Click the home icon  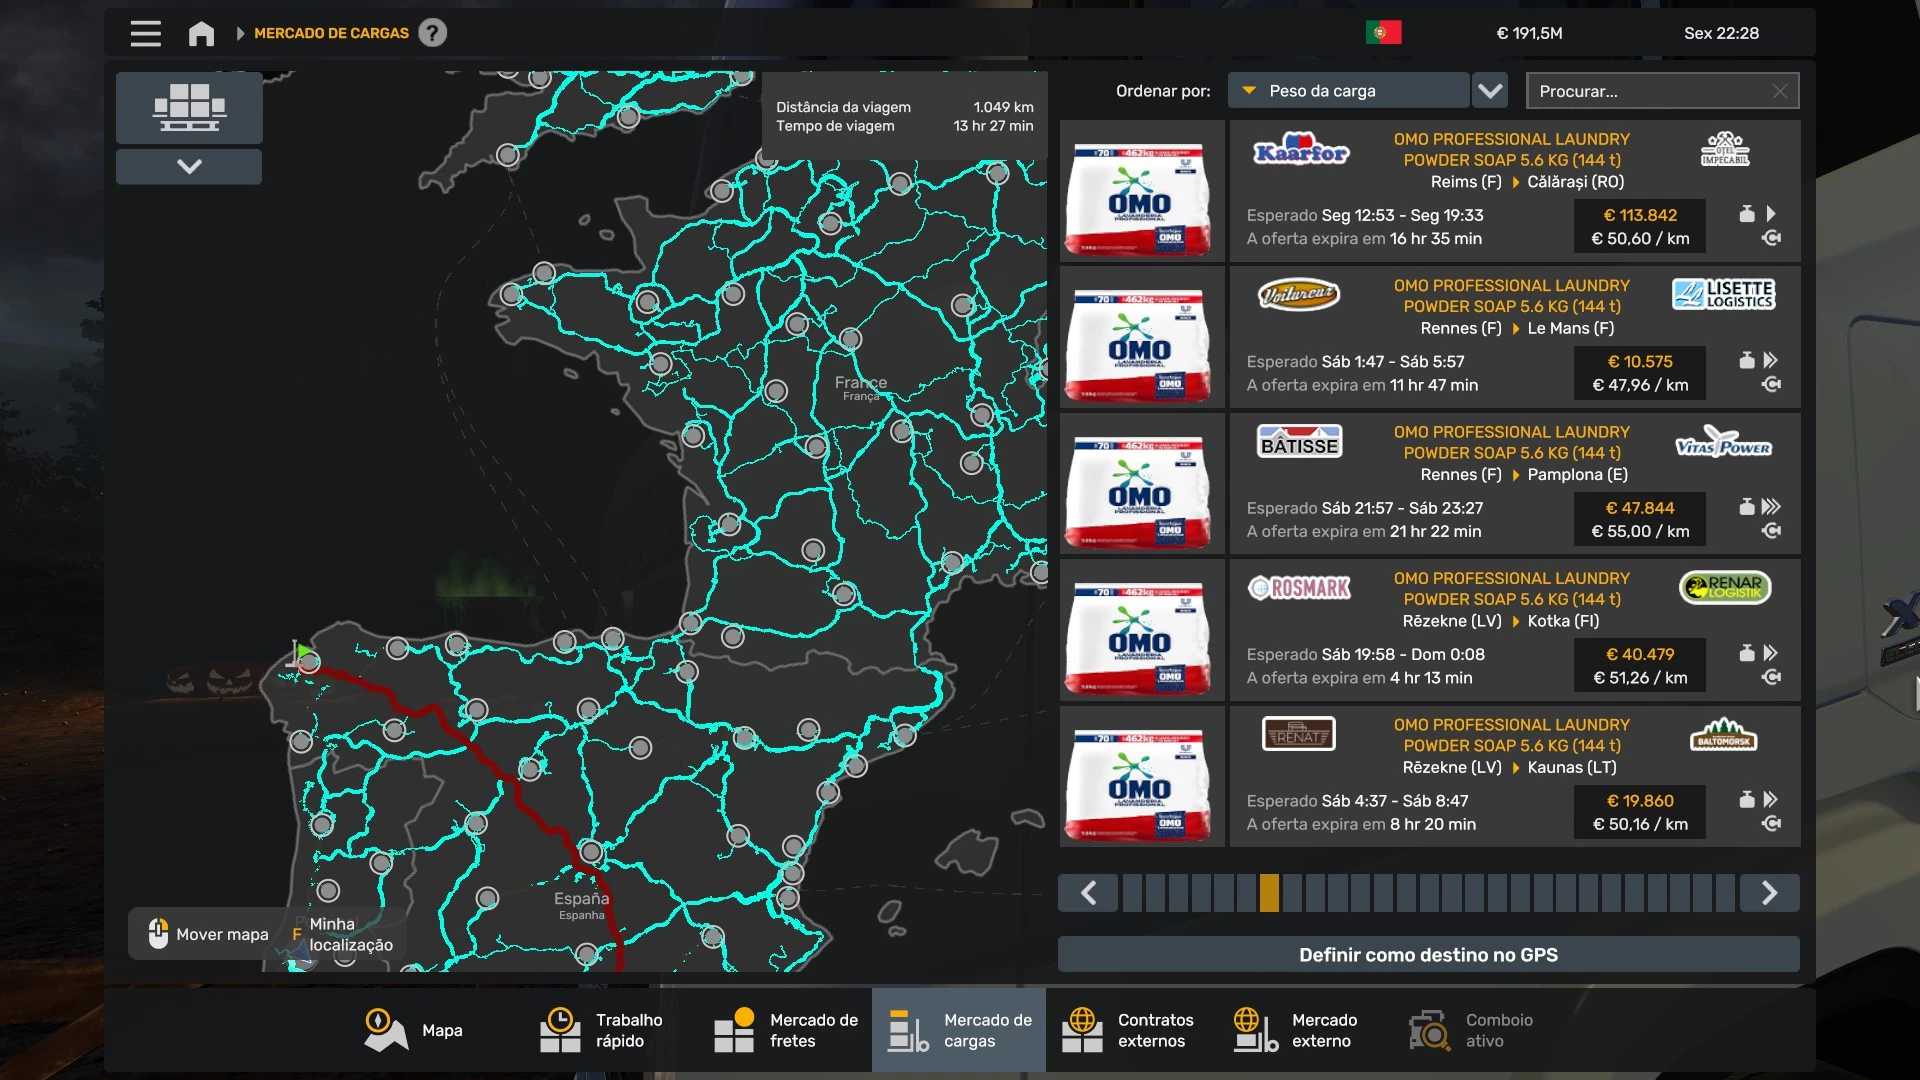[201, 33]
